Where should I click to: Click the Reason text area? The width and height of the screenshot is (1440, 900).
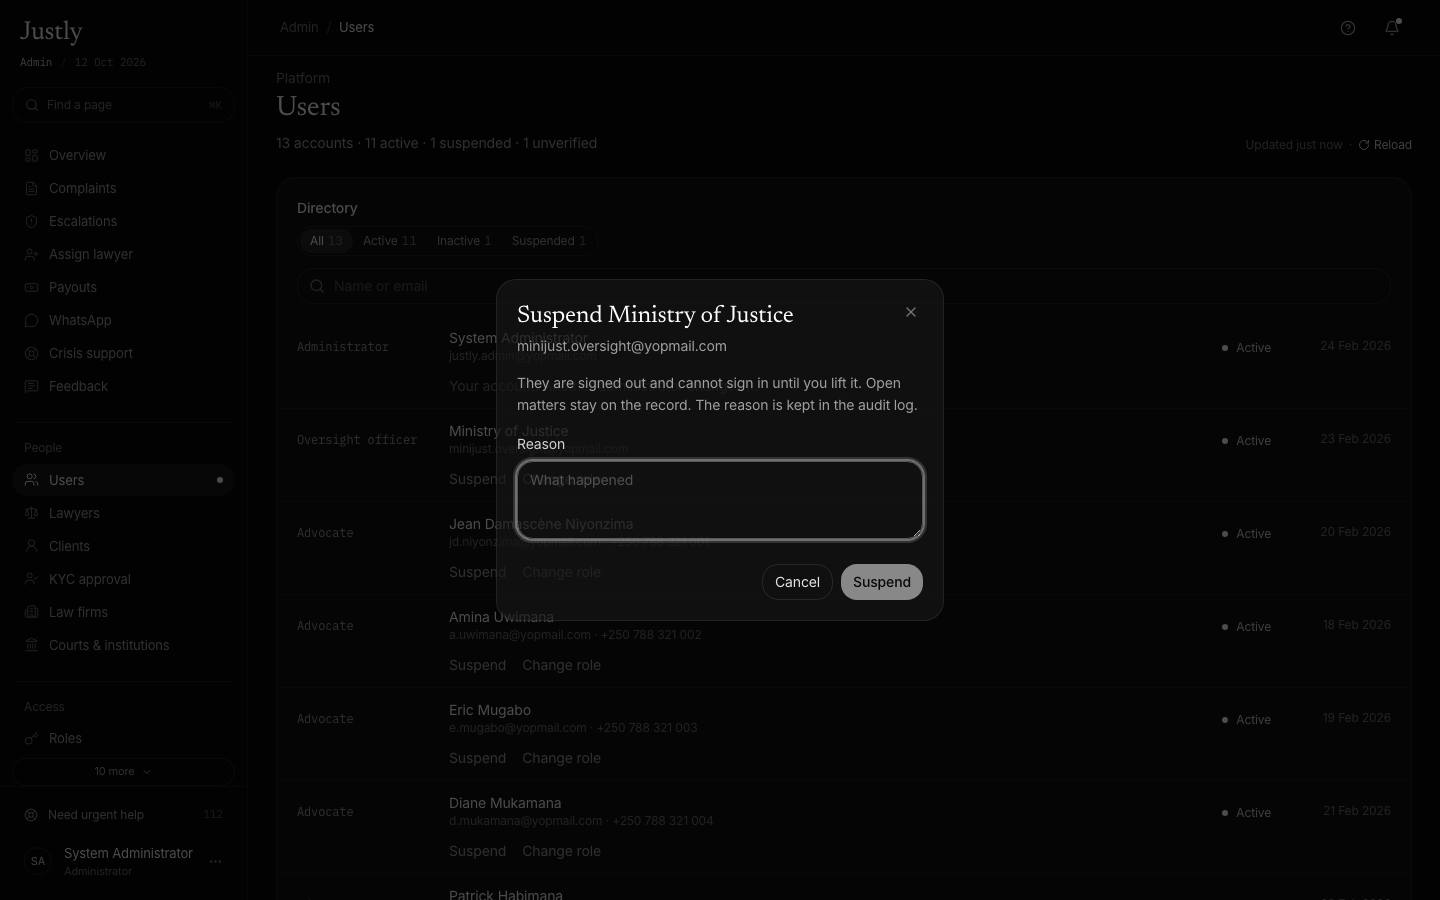(x=720, y=500)
